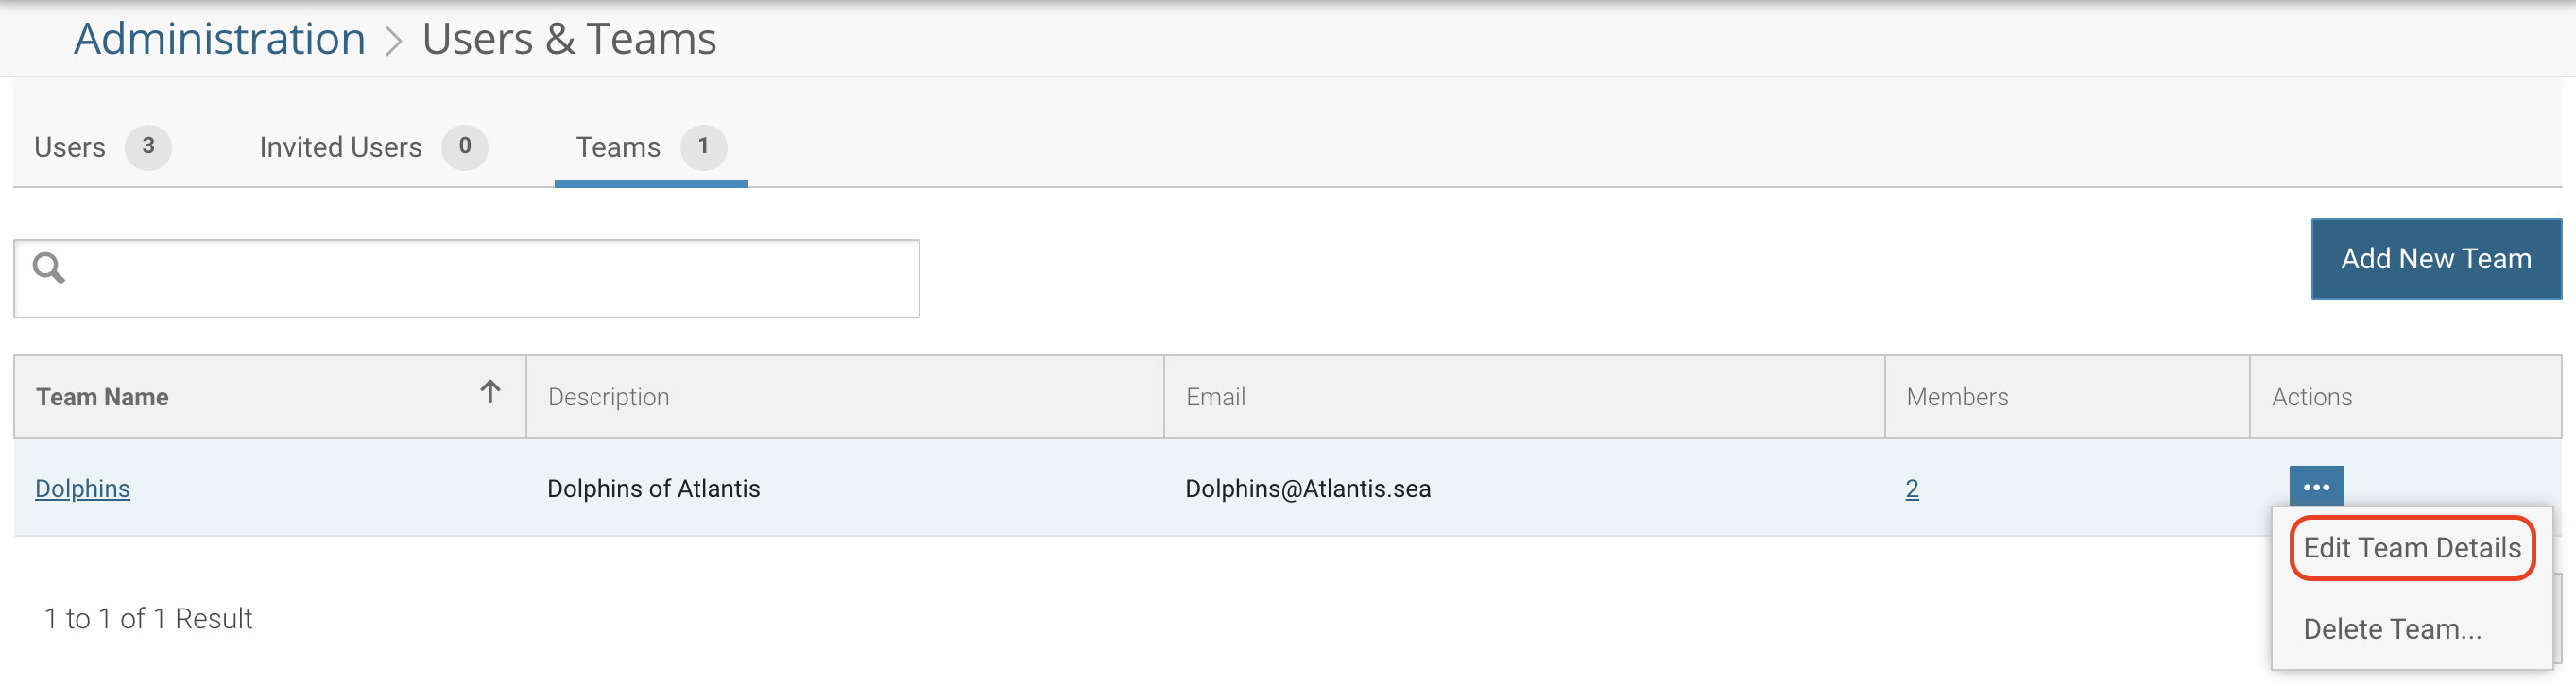2576x686 pixels.
Task: Go to Administration breadcrumb link
Action: 220,39
